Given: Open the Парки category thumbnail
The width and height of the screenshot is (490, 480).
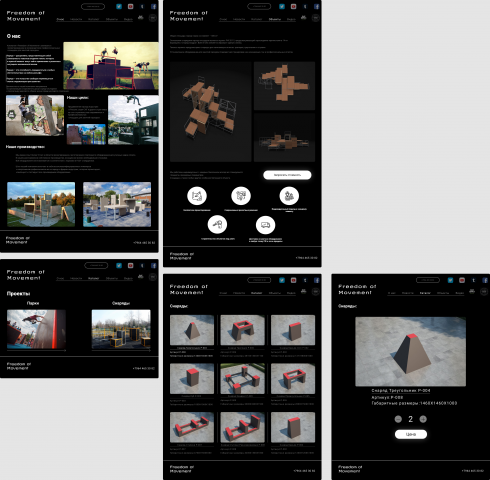Looking at the screenshot, I should pos(36,329).
